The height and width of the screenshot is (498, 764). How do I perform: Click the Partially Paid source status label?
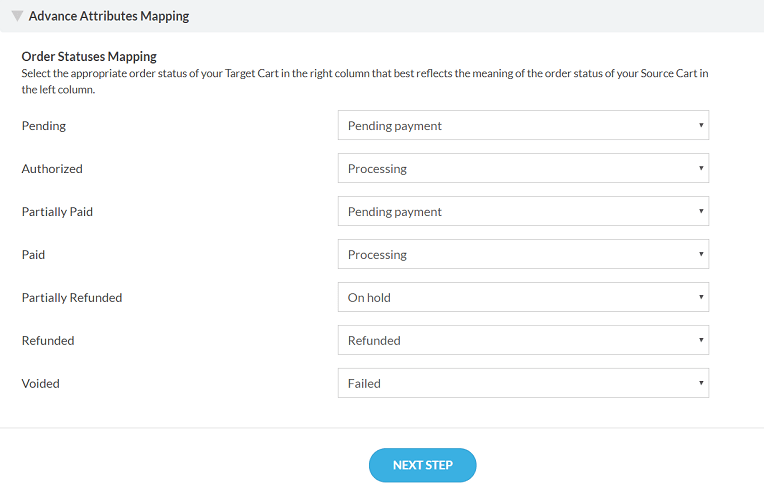point(57,212)
